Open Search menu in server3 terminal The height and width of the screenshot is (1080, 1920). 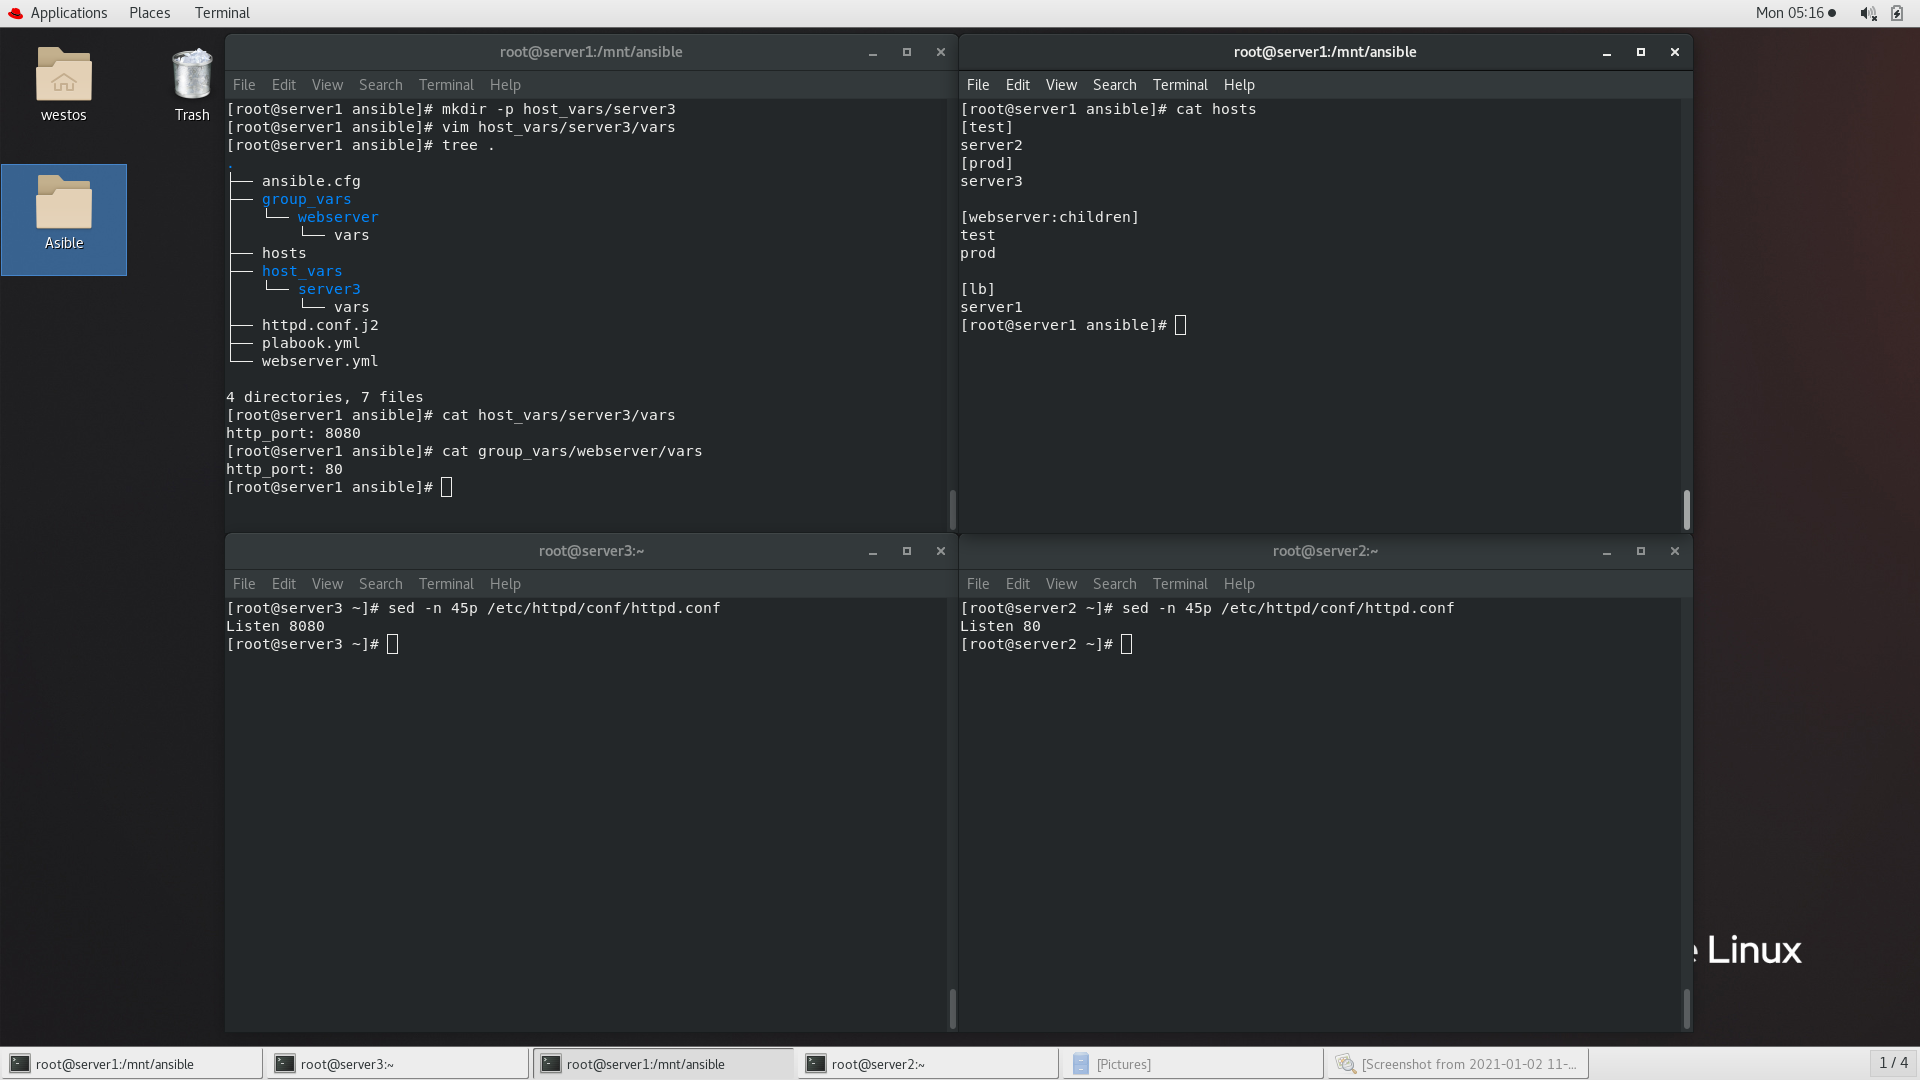(x=380, y=584)
